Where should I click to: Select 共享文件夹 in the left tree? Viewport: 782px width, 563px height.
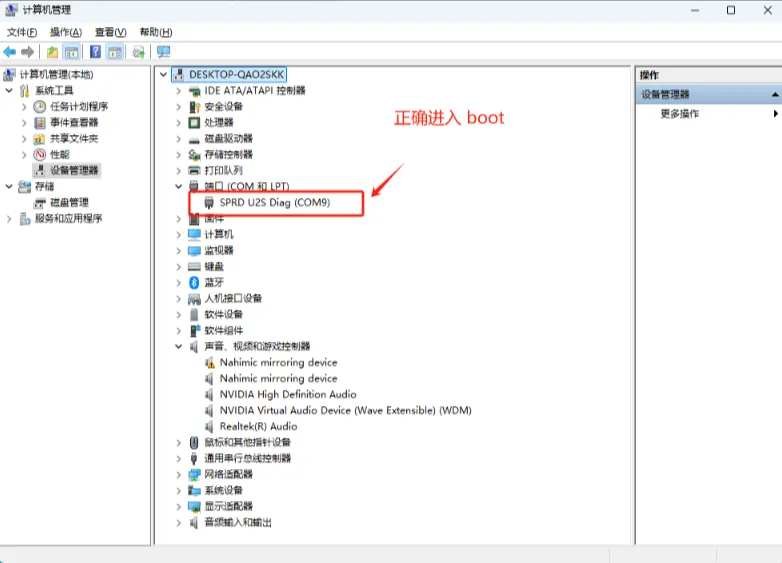coord(74,139)
